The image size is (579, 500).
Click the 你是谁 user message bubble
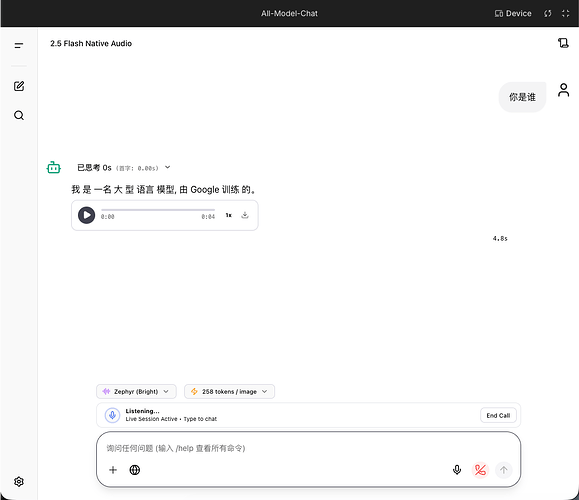[x=522, y=97]
